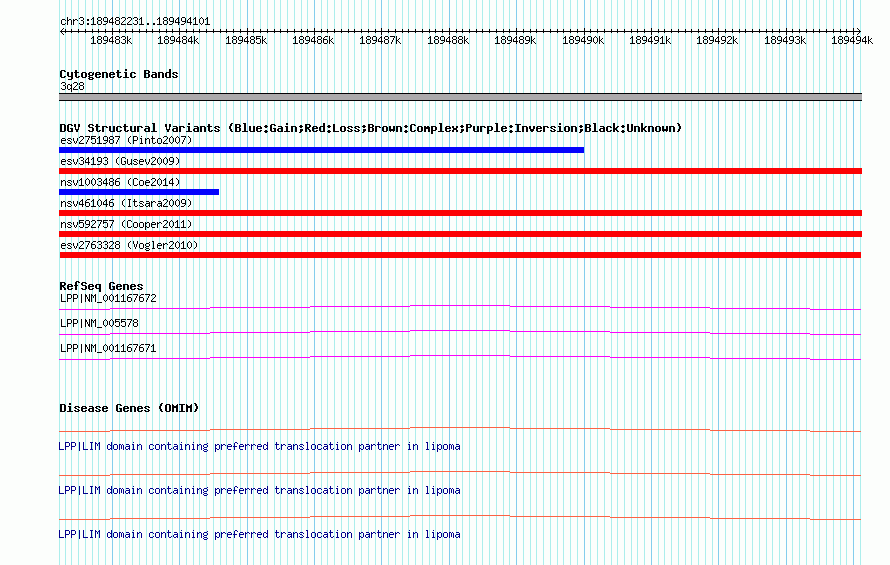Open the topmost LPP|LIM domain OMIM link

click(259, 447)
